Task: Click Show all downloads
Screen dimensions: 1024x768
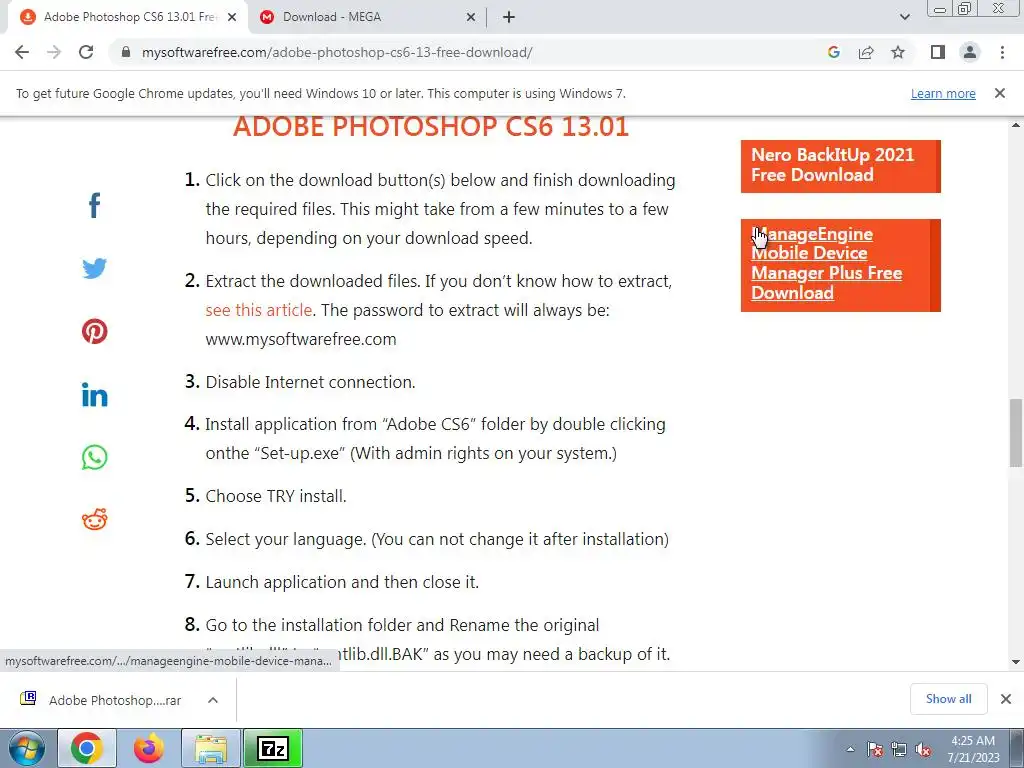Action: (948, 699)
